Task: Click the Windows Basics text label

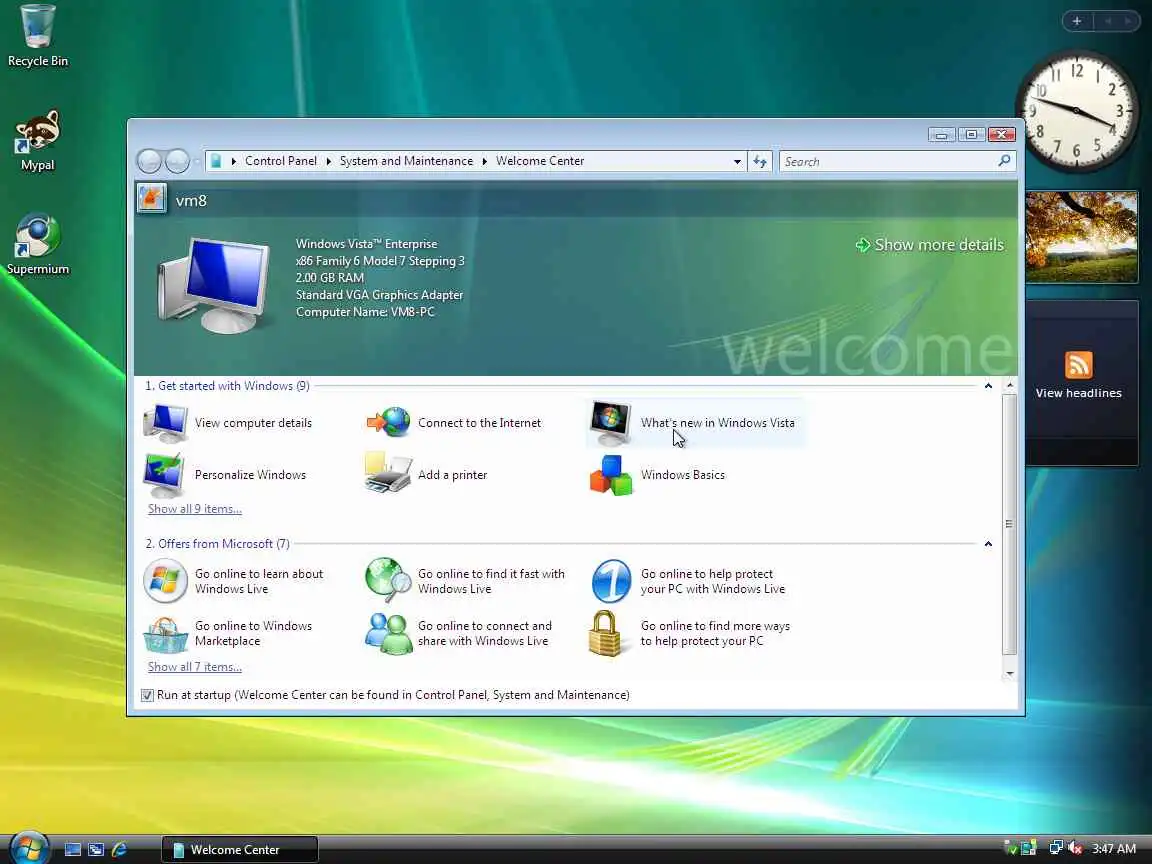Action: (683, 475)
